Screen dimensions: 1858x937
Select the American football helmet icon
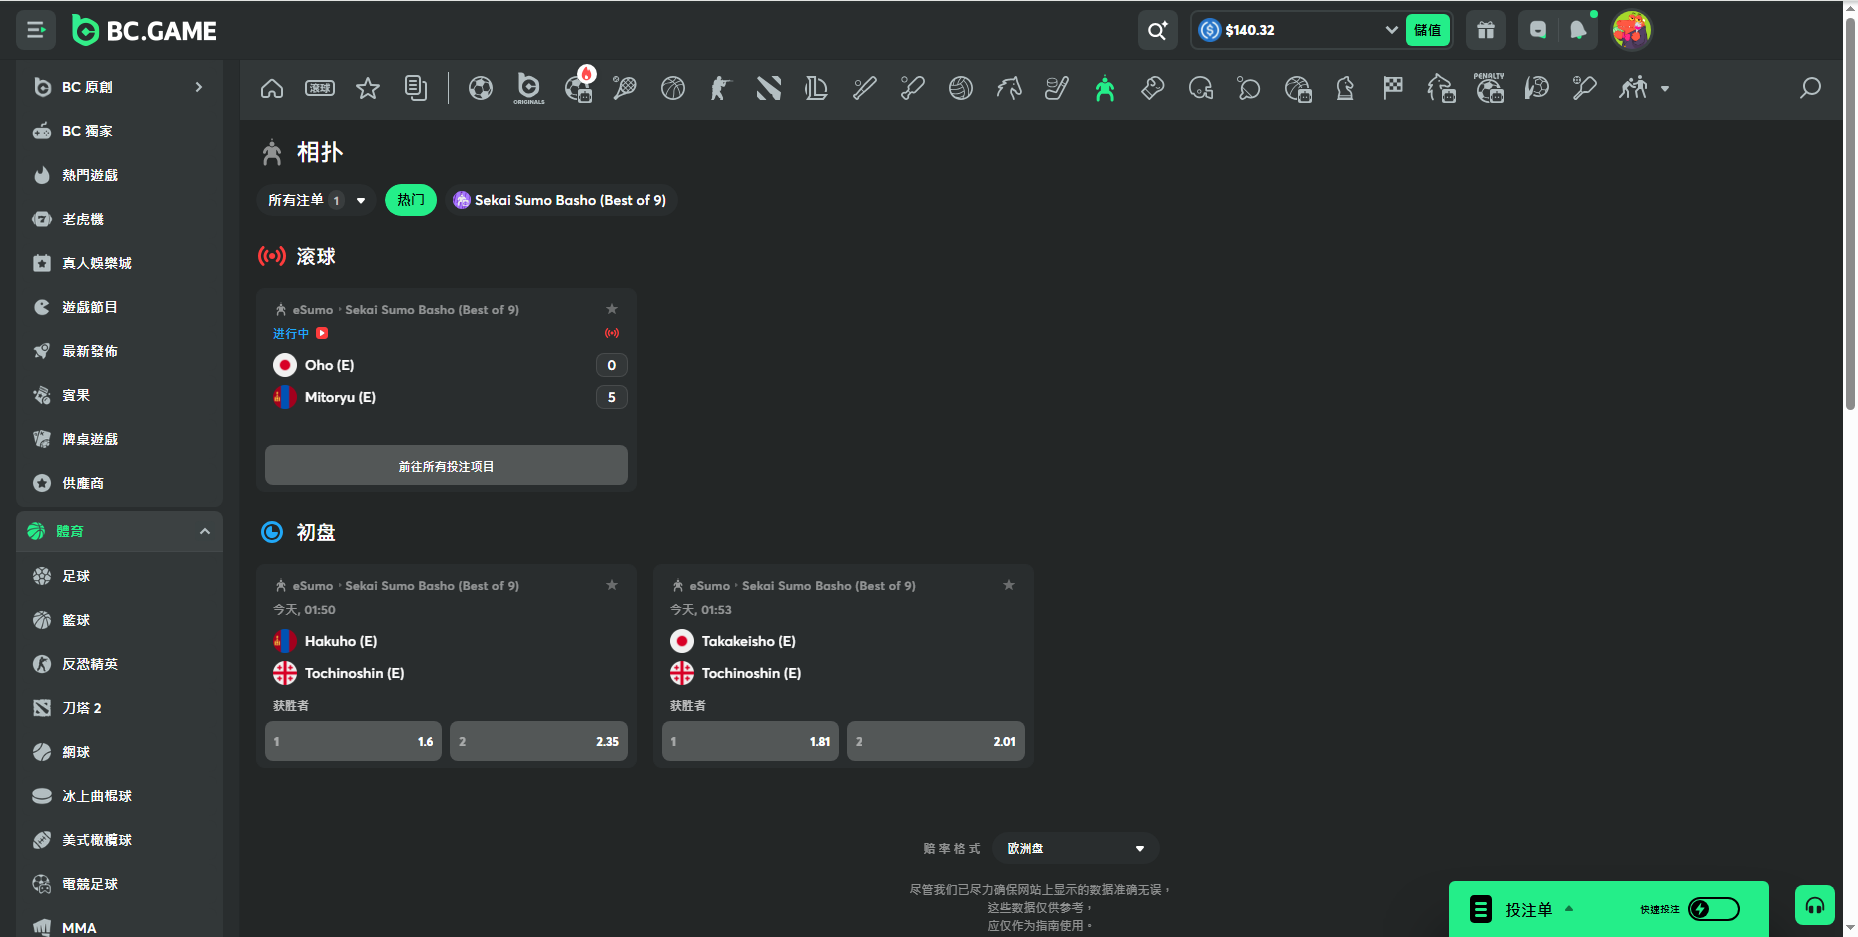click(x=1201, y=88)
